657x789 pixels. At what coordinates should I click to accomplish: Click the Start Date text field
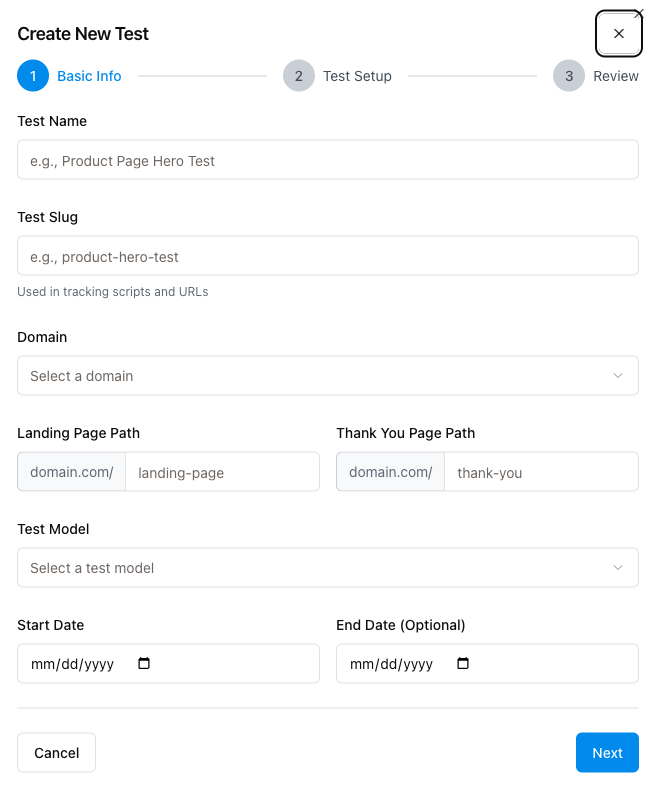coord(75,664)
